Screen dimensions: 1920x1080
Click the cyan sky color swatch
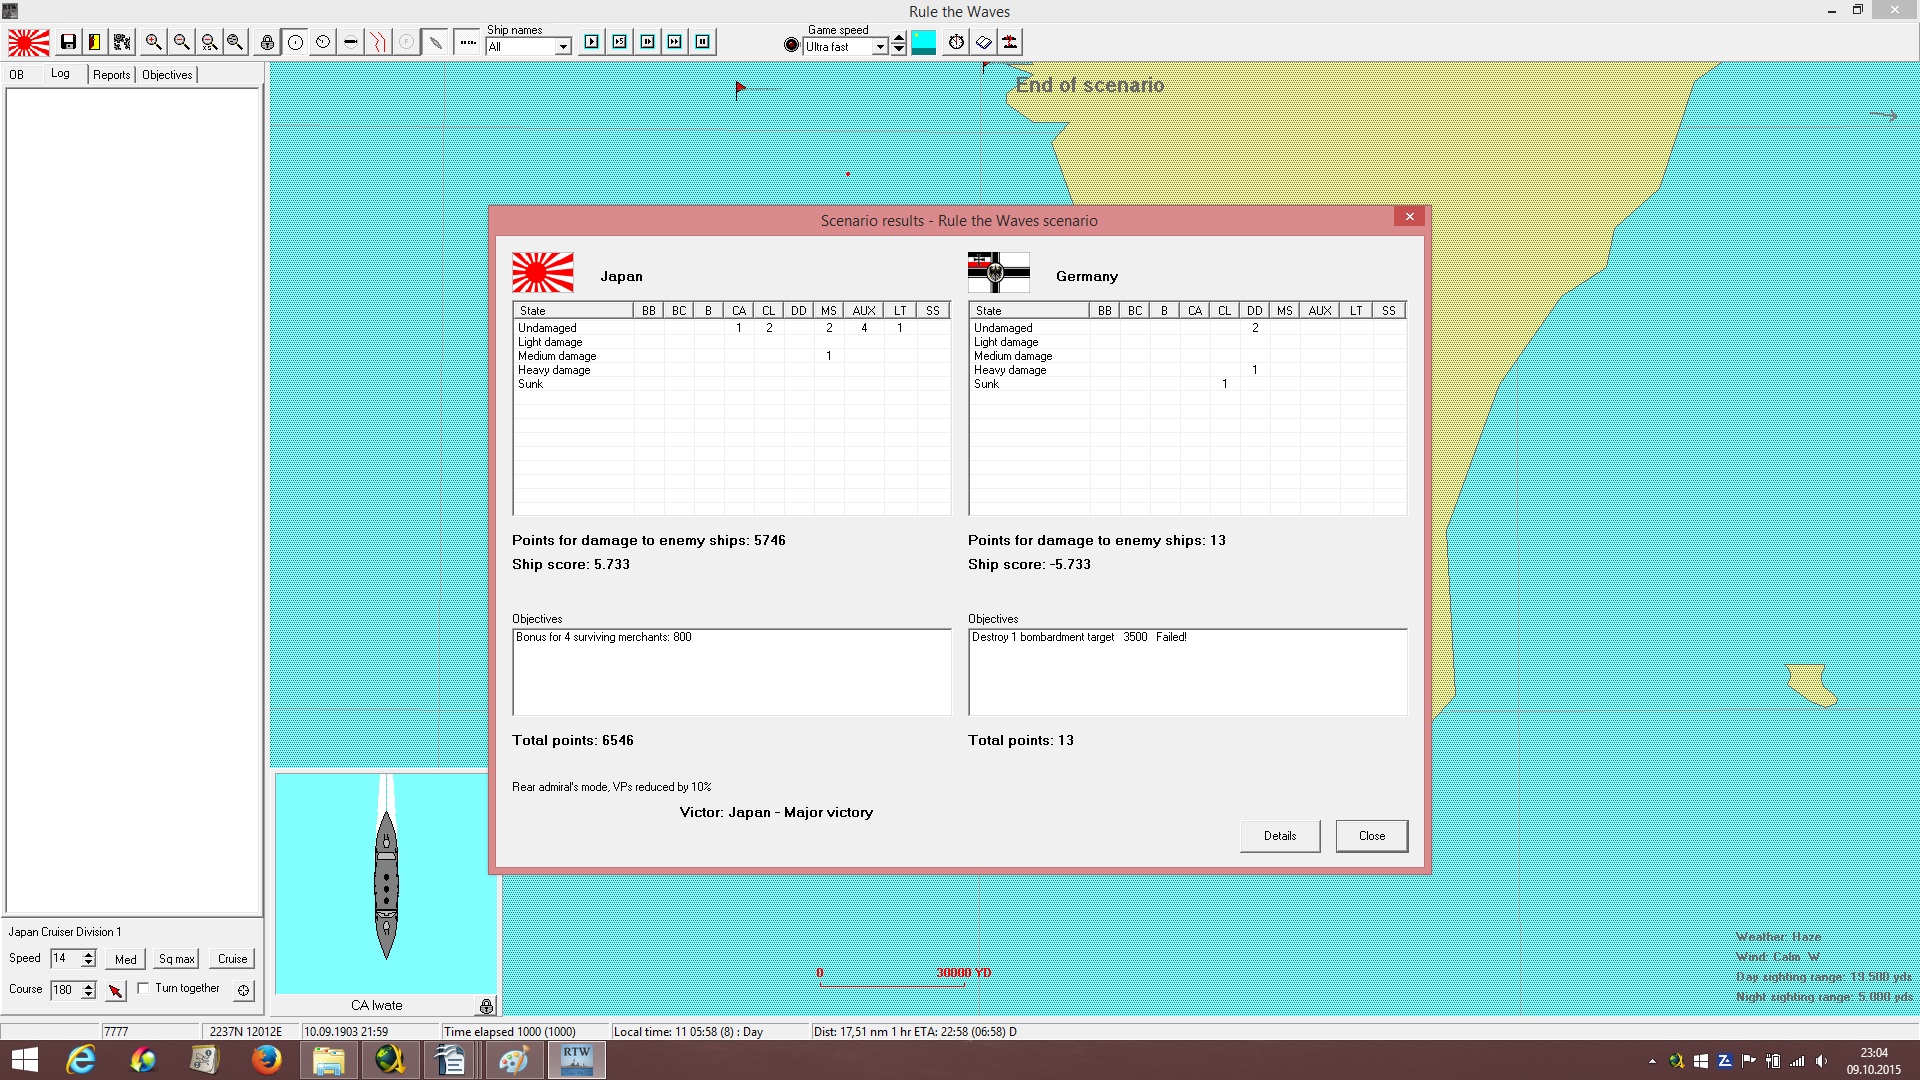pyautogui.click(x=923, y=42)
